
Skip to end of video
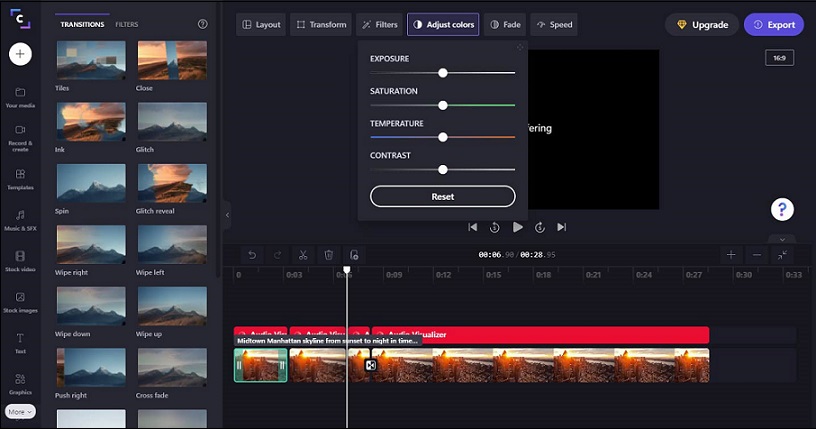tap(562, 227)
